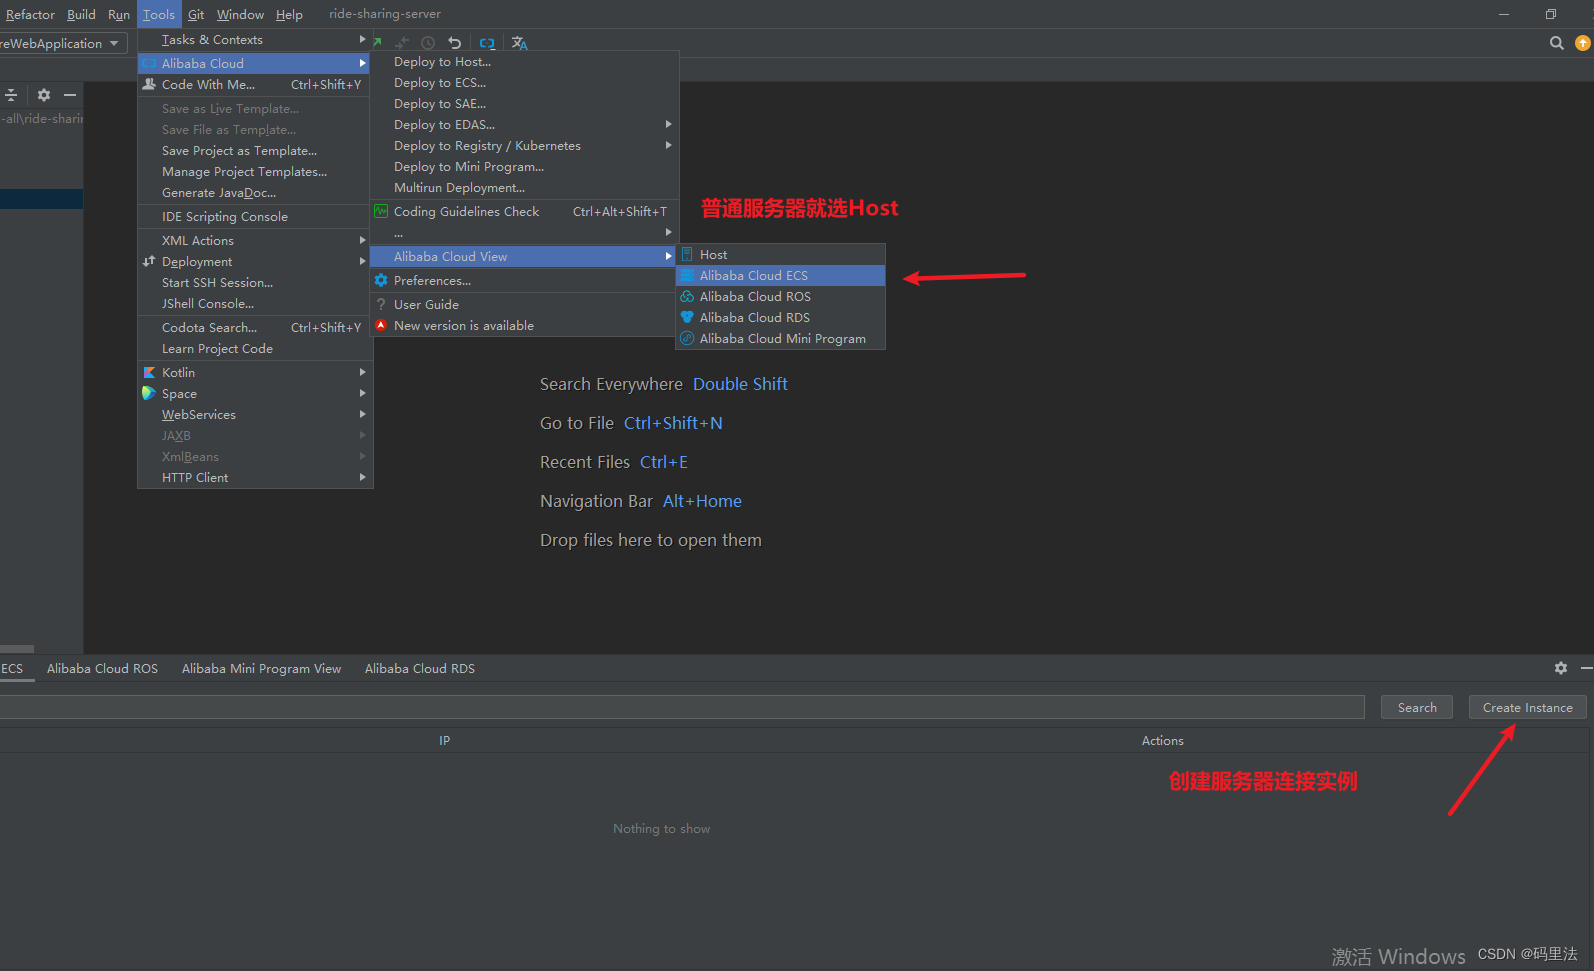Click the translate toolbar icon
This screenshot has width=1594, height=971.
[519, 43]
